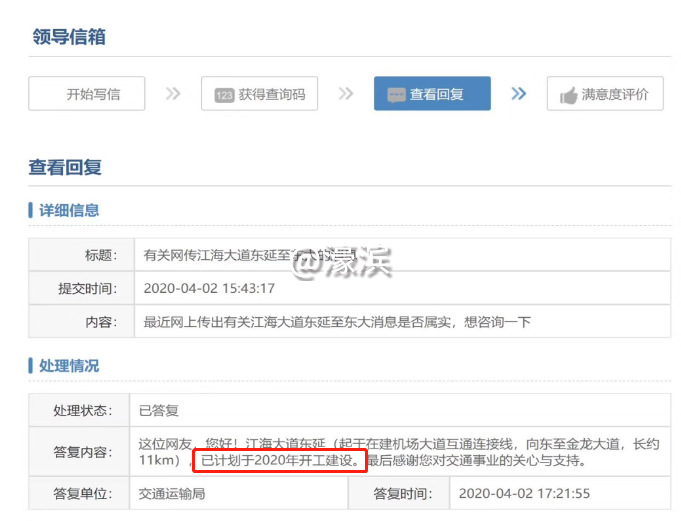The image size is (681, 521).
Task: Click the blue double arrow before 满意度评价
Action: (x=518, y=94)
